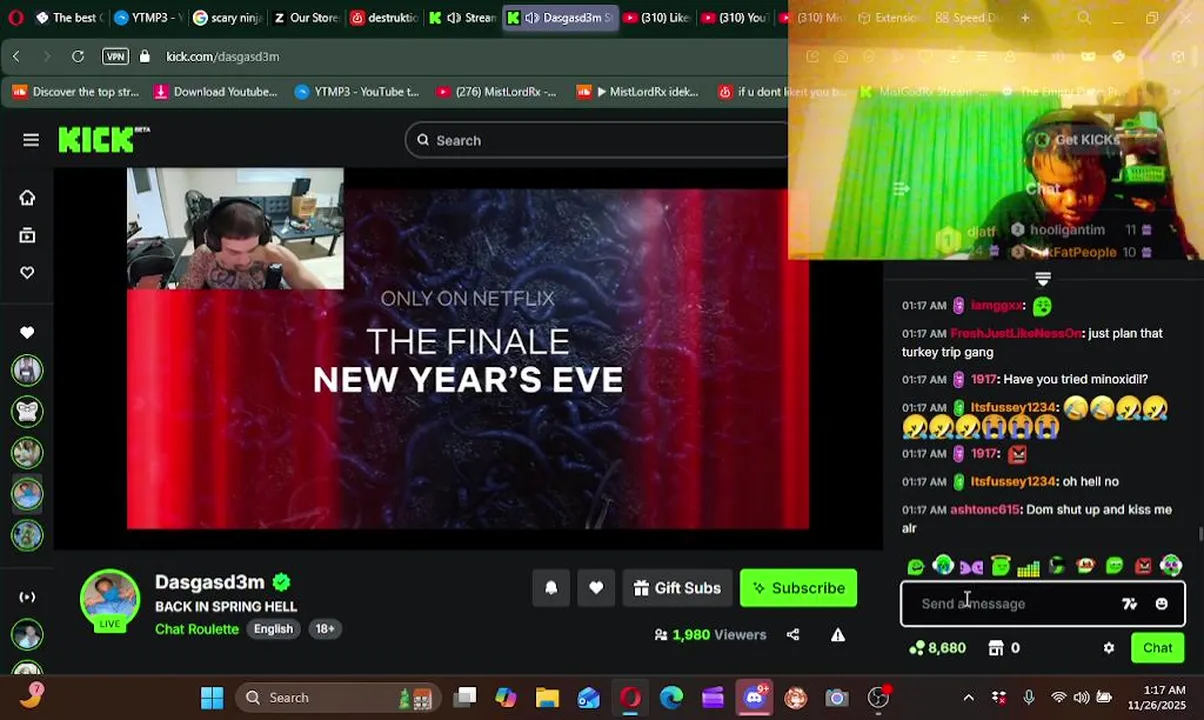
Task: Open Download Youtube bookmark
Action: 215,92
